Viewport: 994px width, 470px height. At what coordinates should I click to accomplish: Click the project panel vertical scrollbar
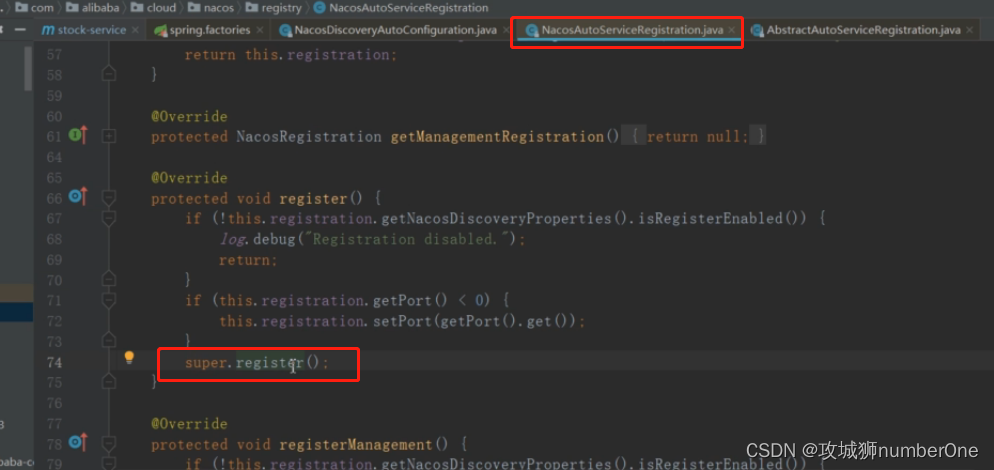click(x=29, y=68)
